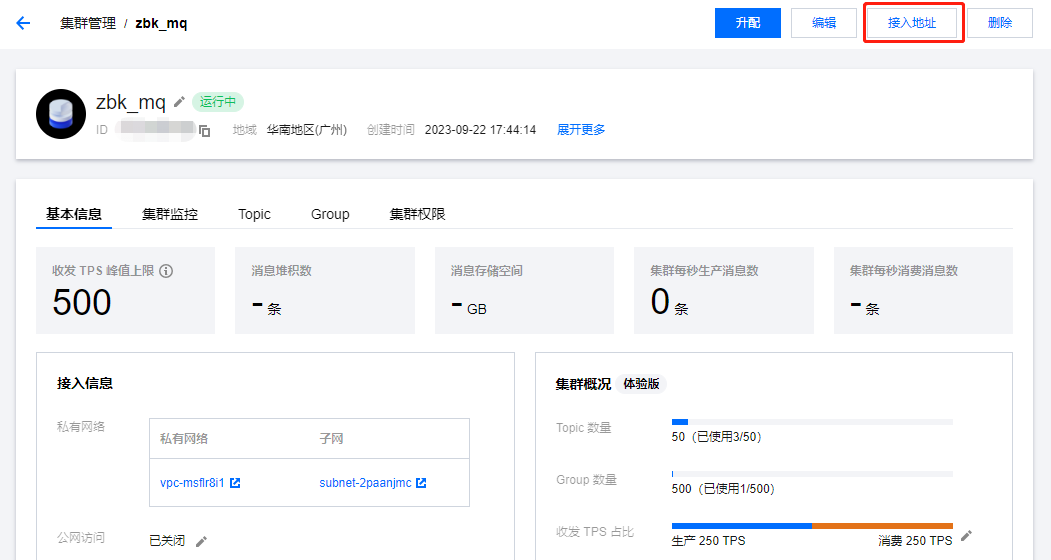Click the Topic 数量 usage bar
This screenshot has width=1051, height=560.
[x=812, y=422]
